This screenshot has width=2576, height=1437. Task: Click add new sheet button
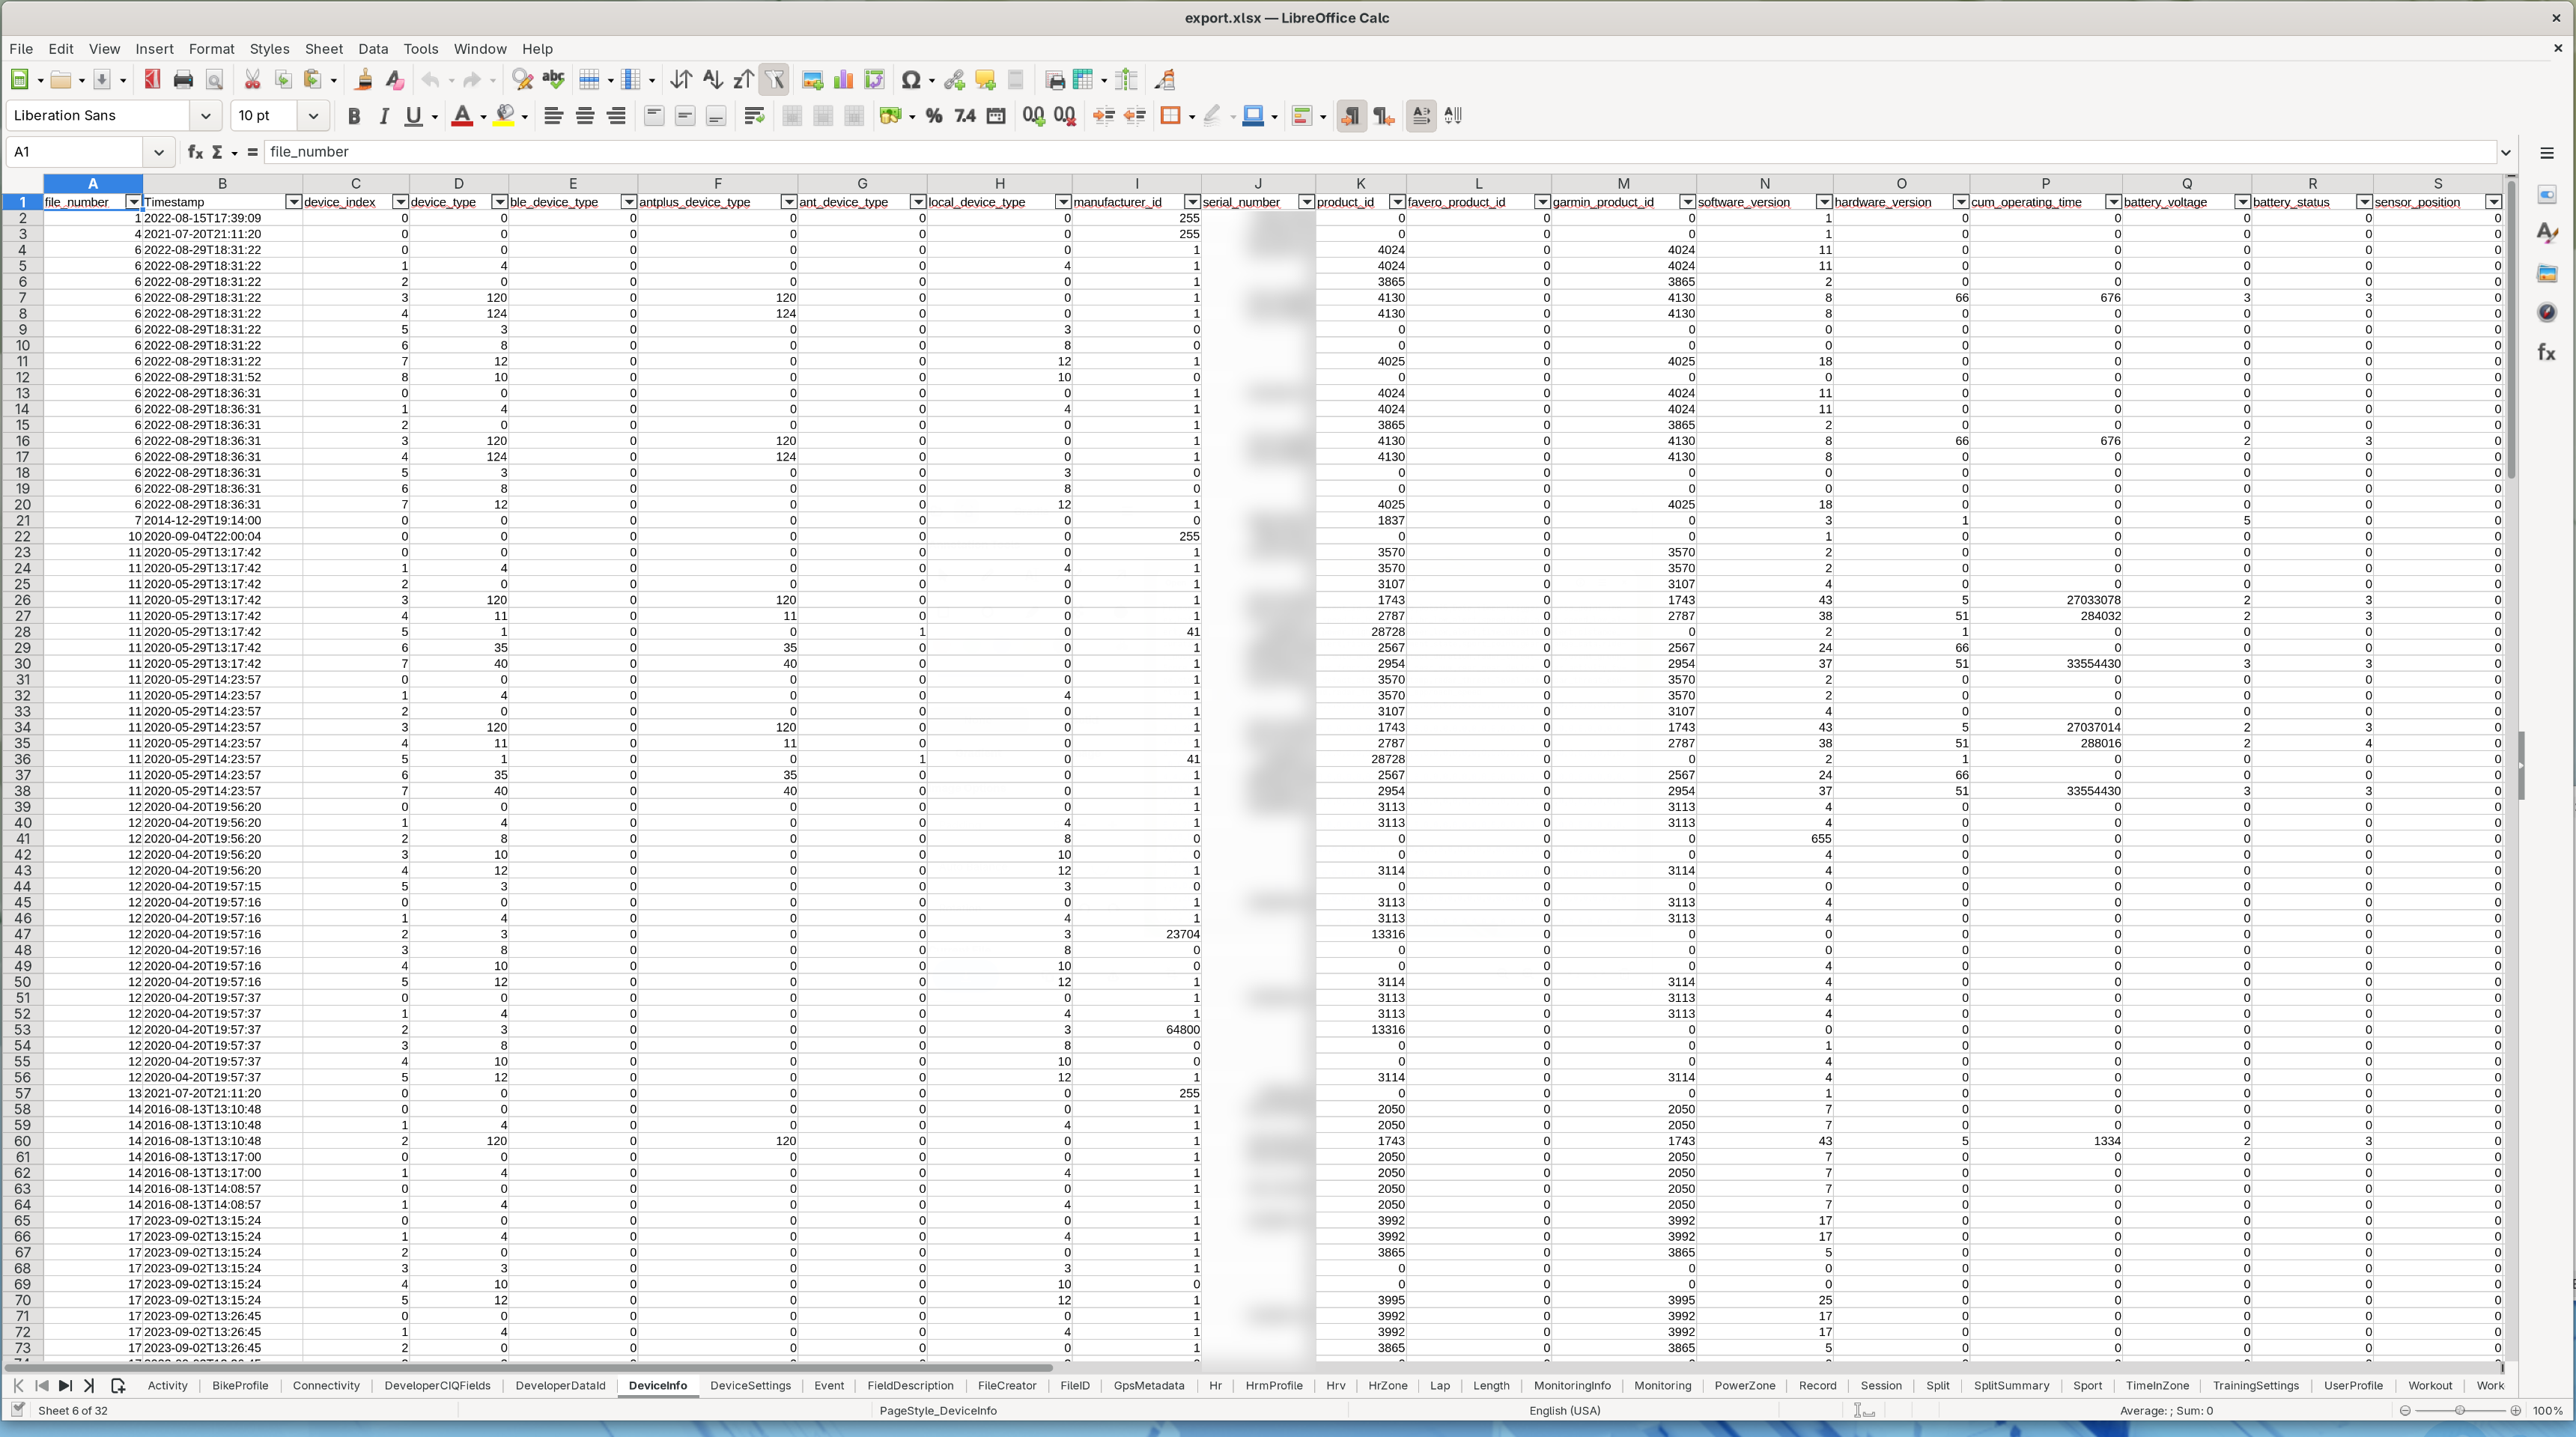pyautogui.click(x=118, y=1385)
